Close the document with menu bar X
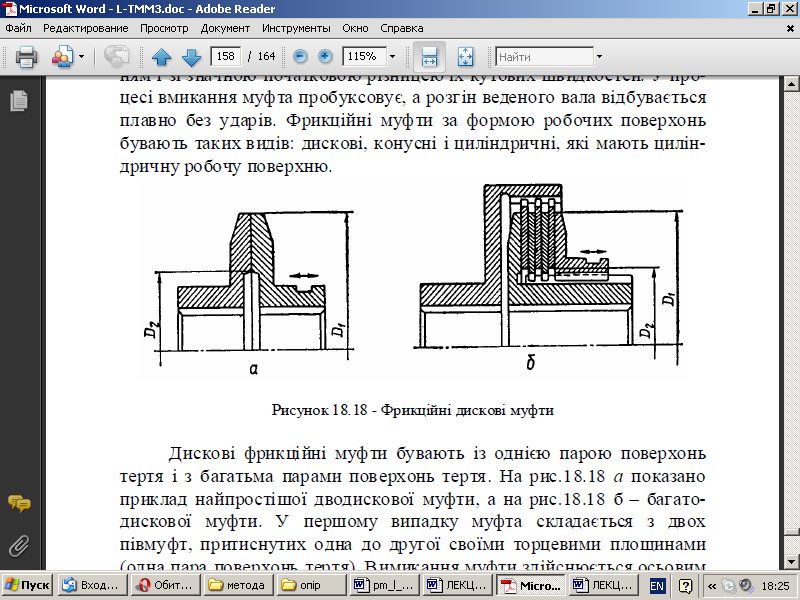Viewport: 800px width, 600px height. 790,29
